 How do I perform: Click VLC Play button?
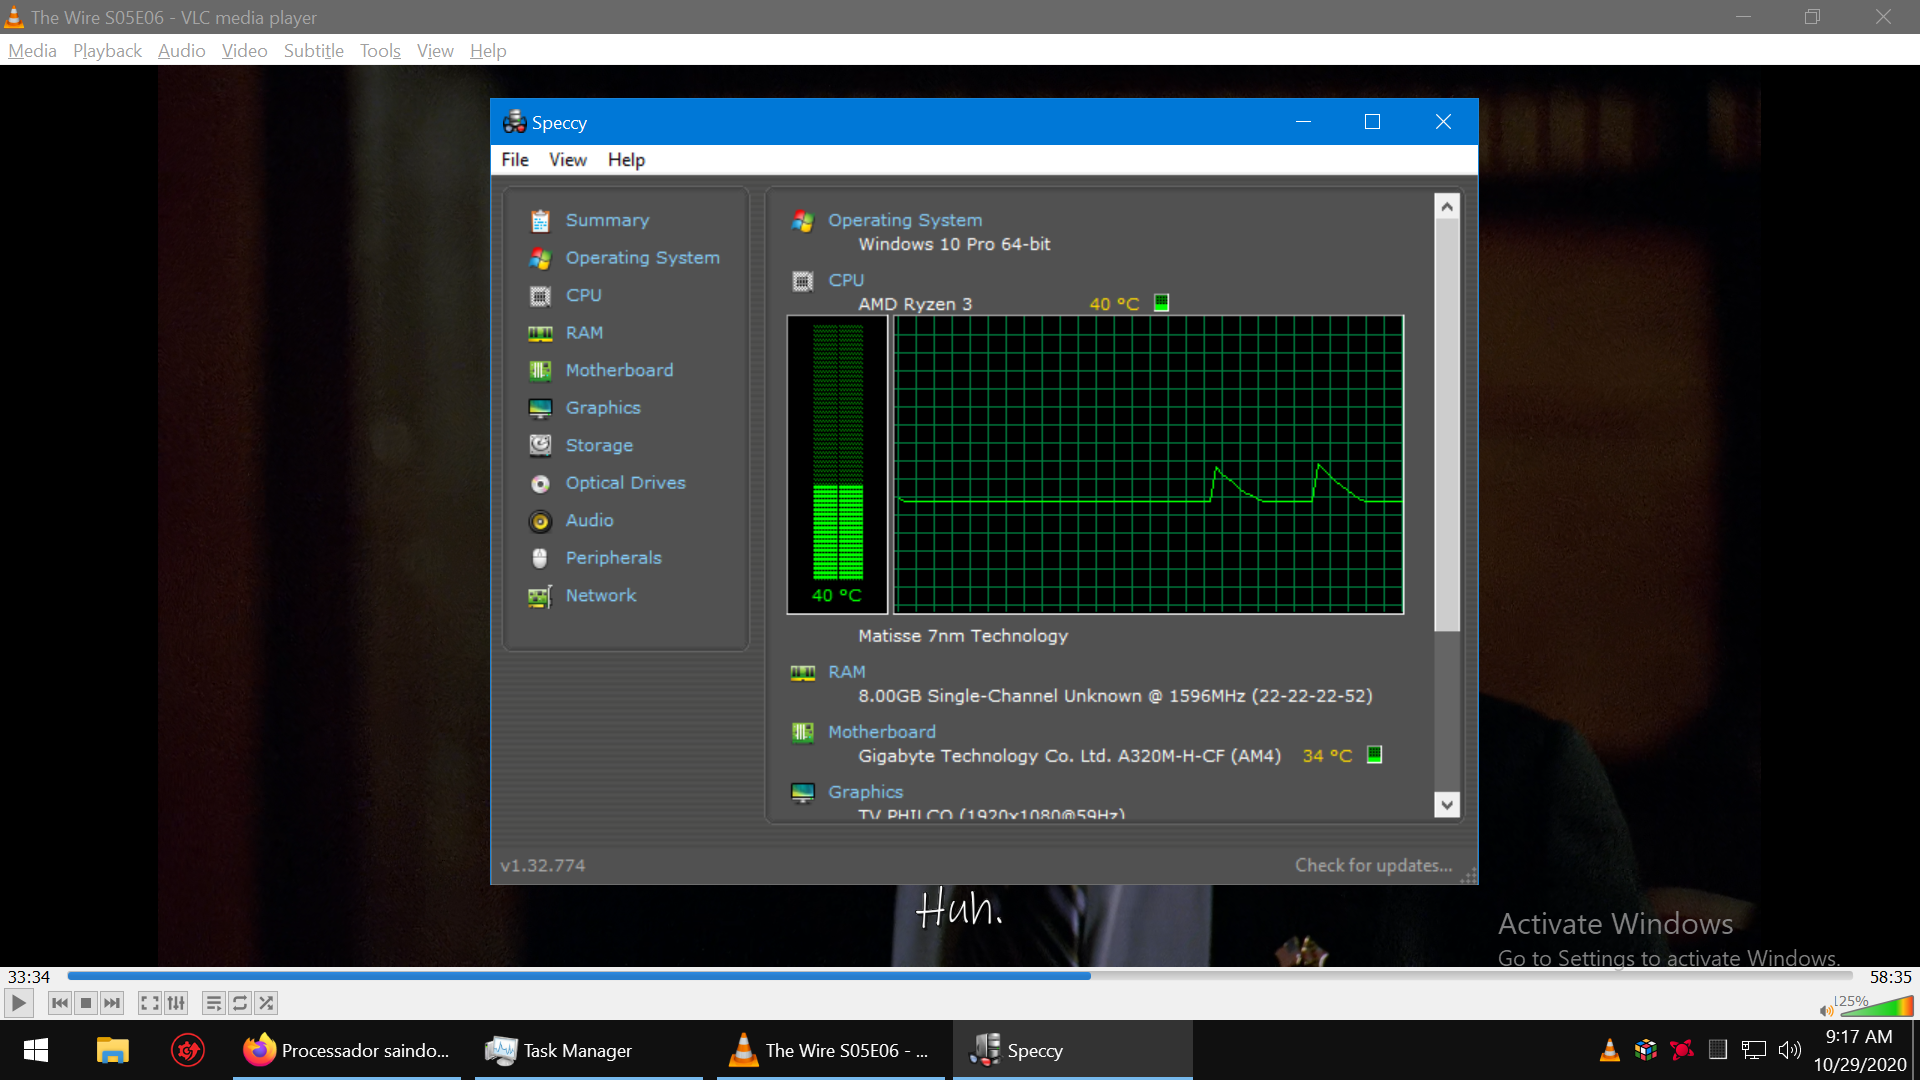[19, 1003]
